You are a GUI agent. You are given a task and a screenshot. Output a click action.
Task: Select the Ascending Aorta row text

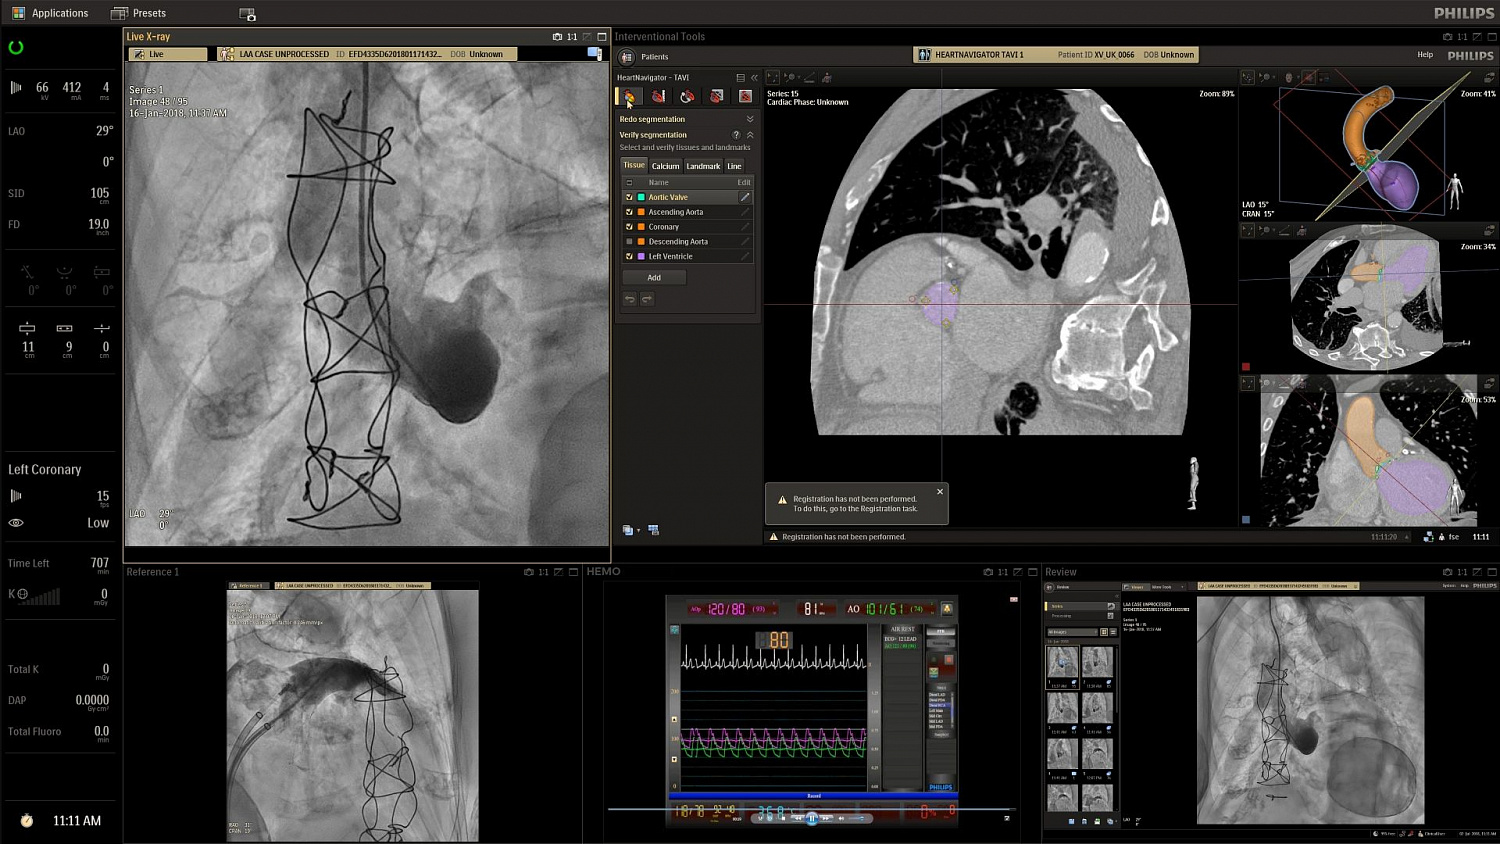coord(676,212)
